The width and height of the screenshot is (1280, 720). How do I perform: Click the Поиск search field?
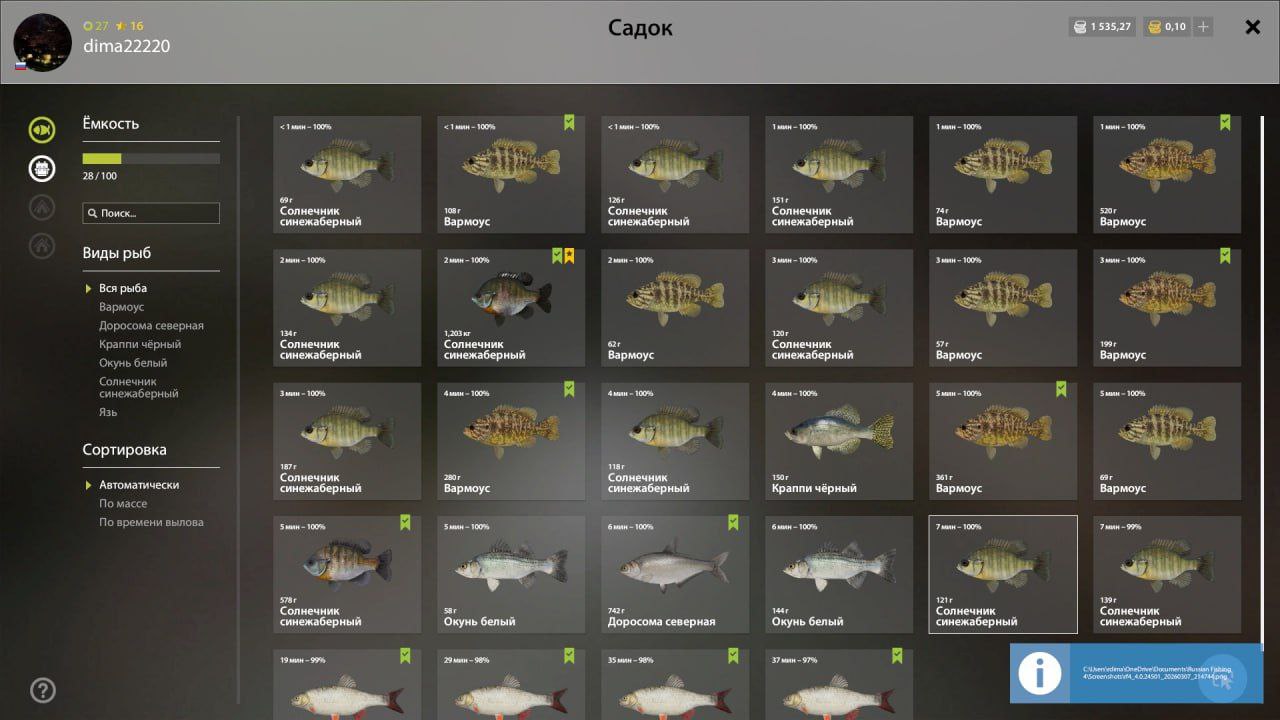pos(151,213)
